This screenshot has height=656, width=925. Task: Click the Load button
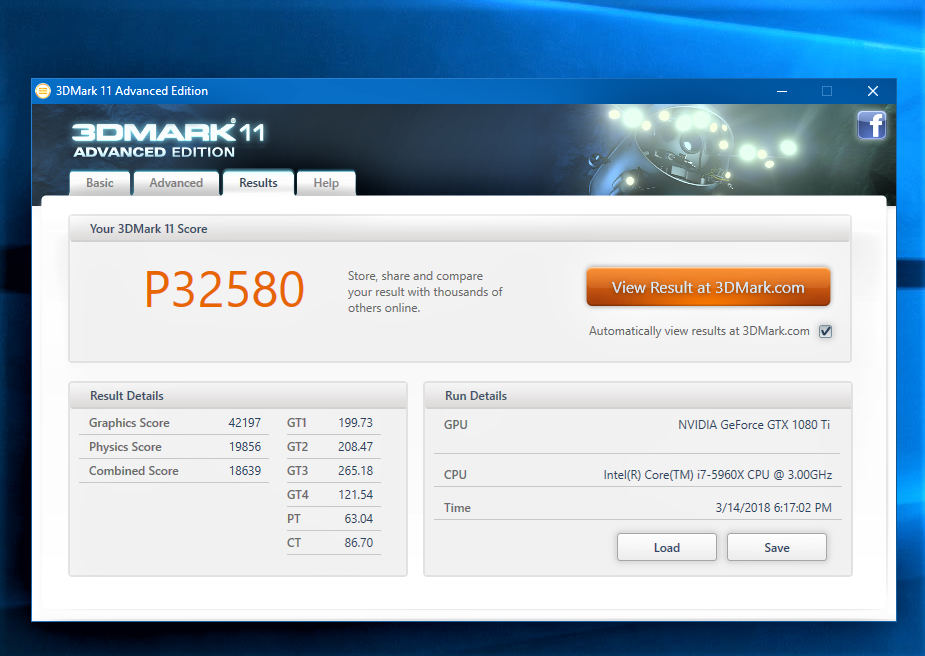[x=667, y=547]
